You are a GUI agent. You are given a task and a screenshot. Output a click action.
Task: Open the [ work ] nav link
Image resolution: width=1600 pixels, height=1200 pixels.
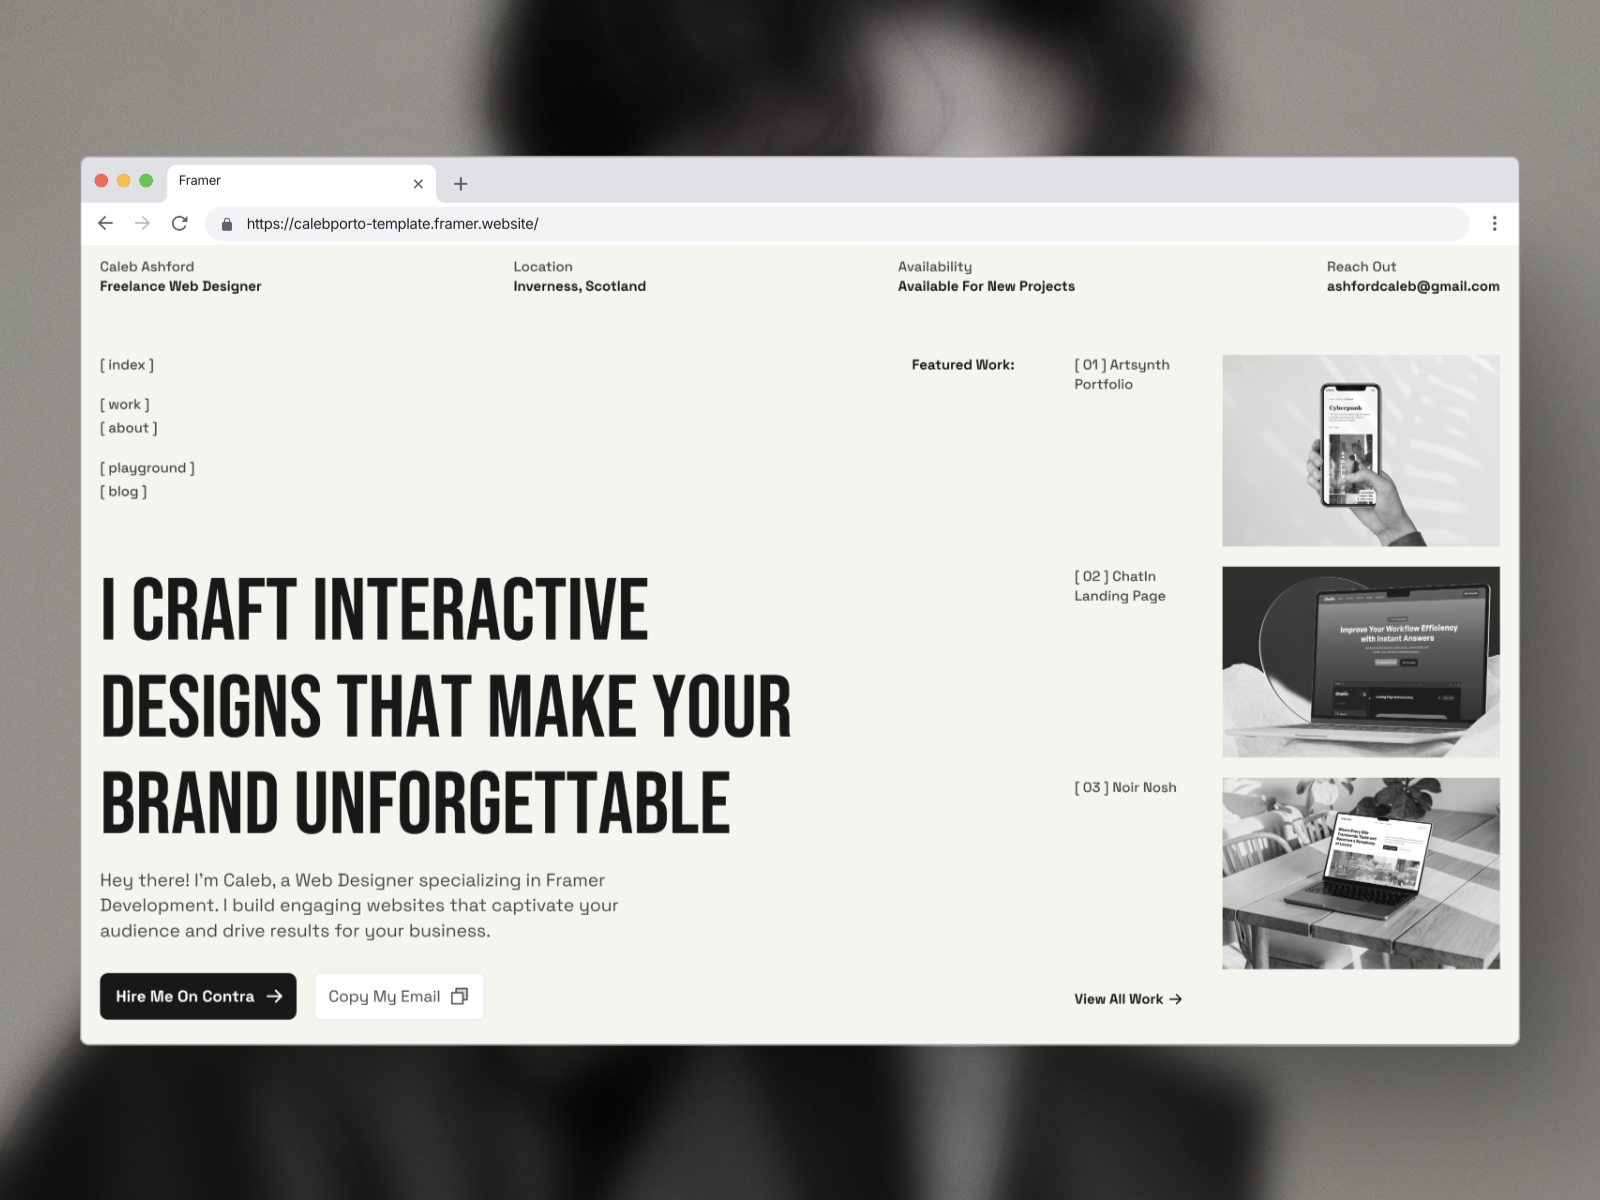(x=125, y=405)
